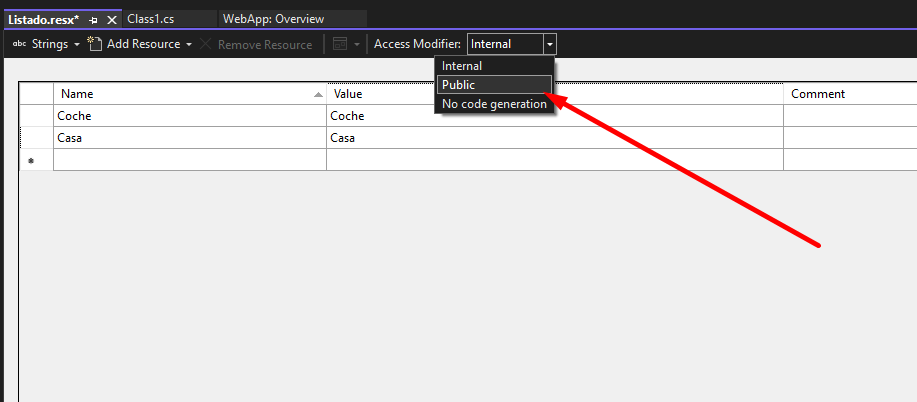
Task: Switch to the Class1.cs tab
Action: [151, 19]
